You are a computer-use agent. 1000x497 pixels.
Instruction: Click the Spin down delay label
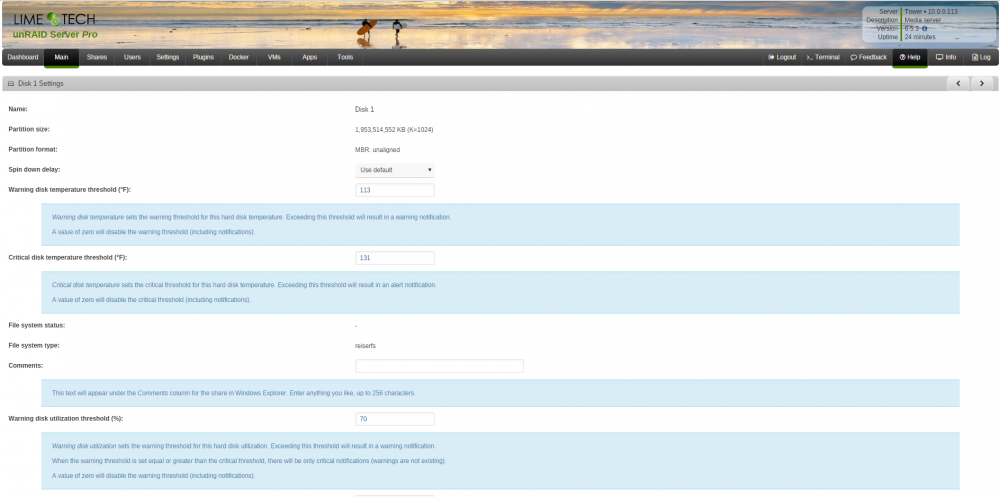click(x=34, y=170)
